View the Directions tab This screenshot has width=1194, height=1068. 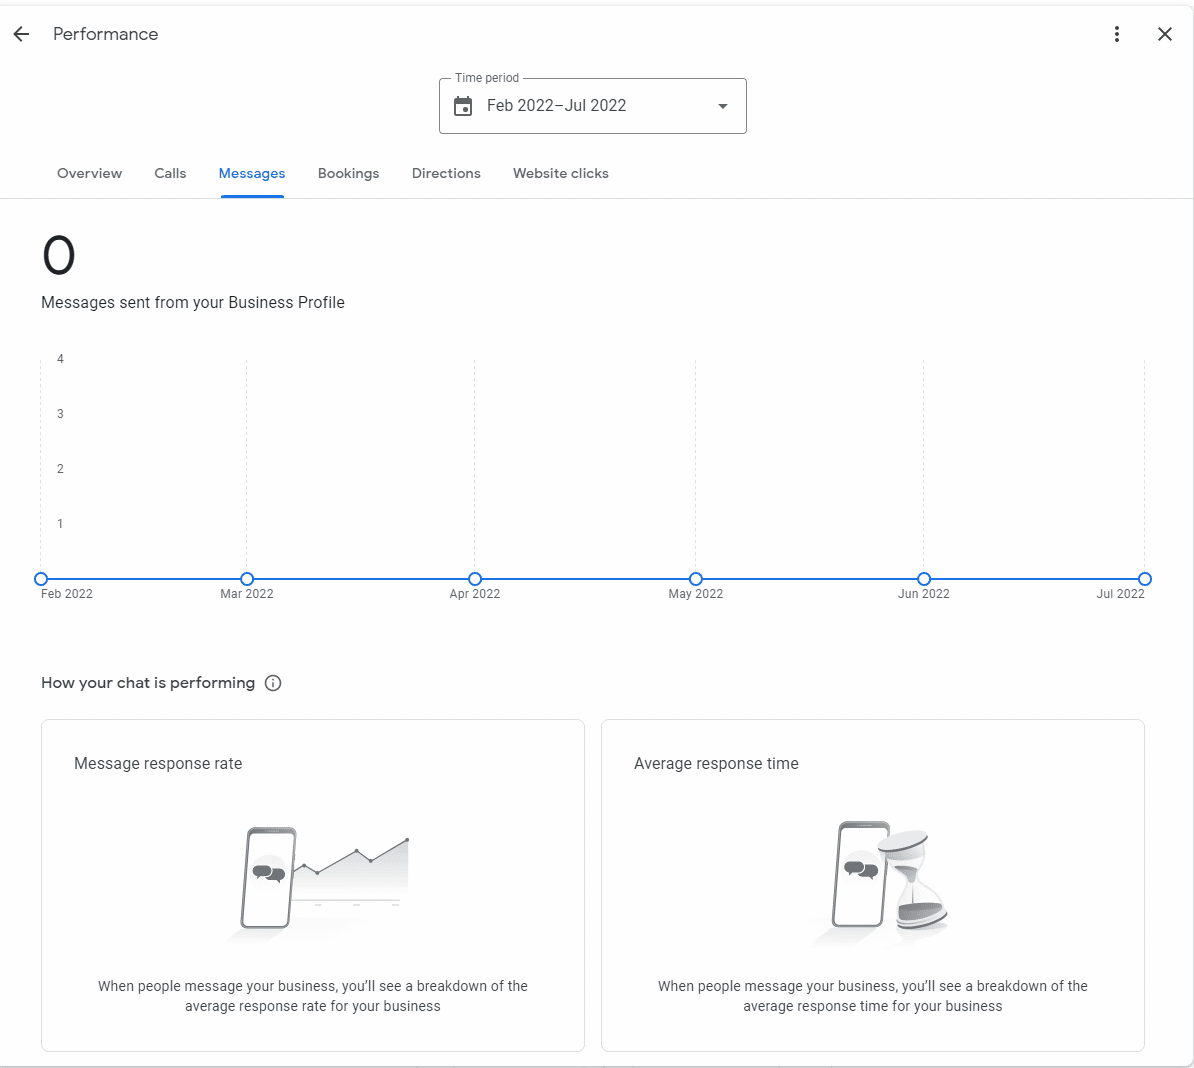pos(446,173)
